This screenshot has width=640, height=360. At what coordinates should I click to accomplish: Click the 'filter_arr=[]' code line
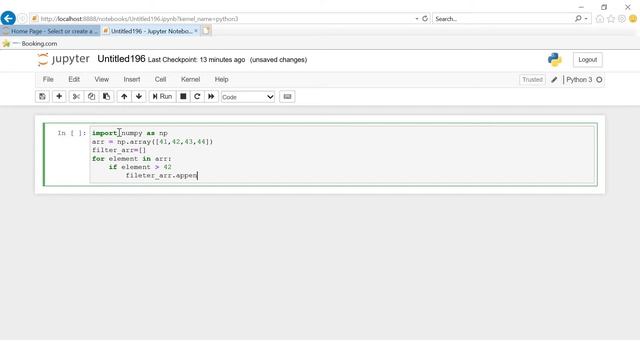tap(119, 150)
